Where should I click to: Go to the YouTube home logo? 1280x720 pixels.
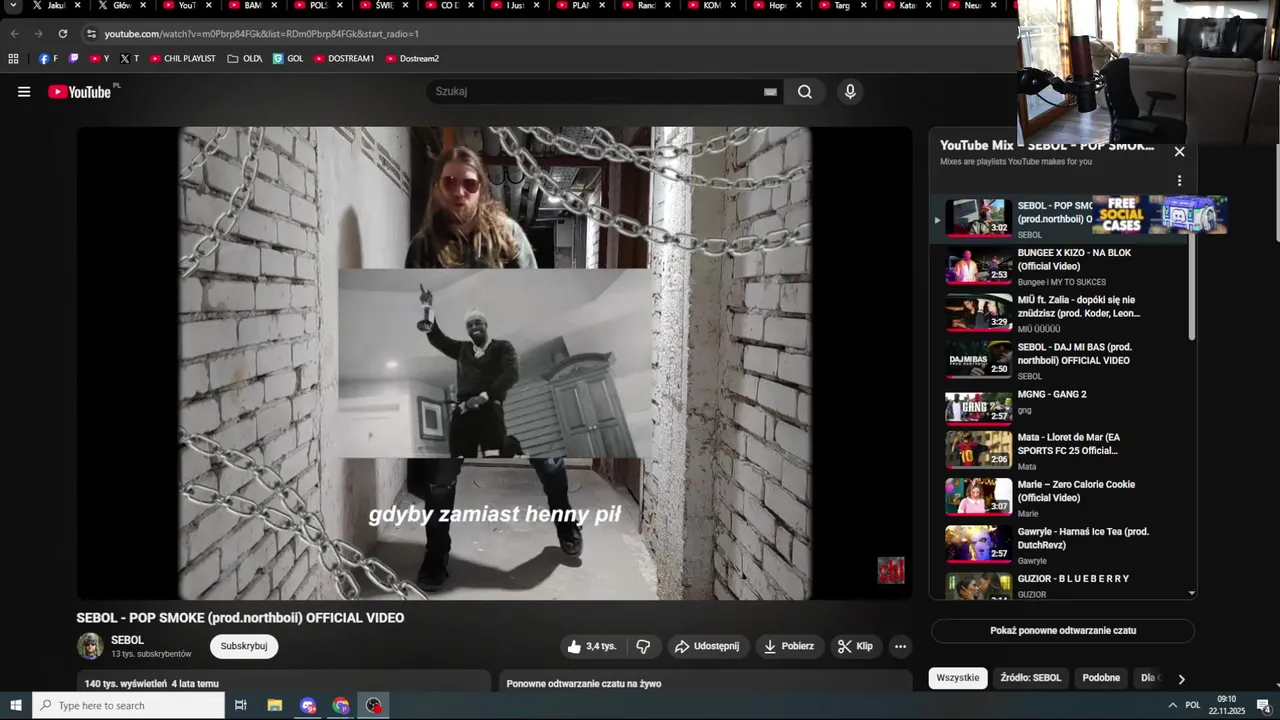coord(80,92)
